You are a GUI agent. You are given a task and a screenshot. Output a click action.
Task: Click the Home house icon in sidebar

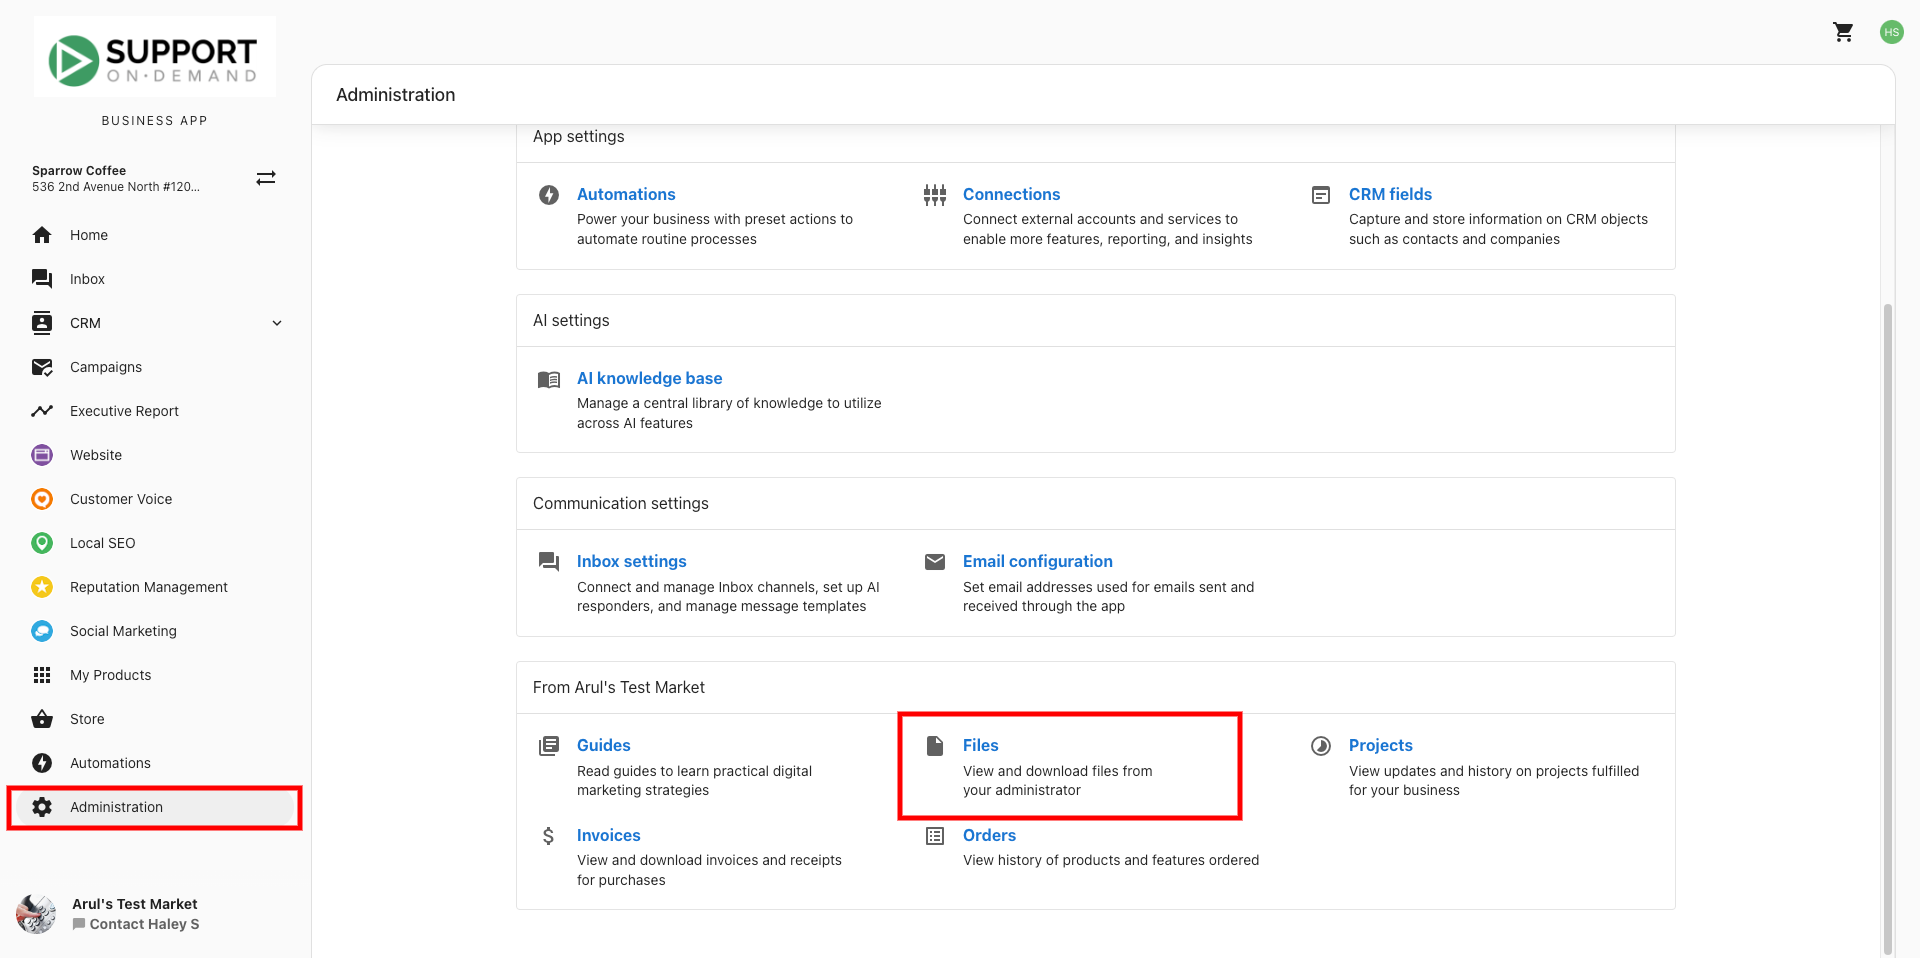tap(42, 235)
